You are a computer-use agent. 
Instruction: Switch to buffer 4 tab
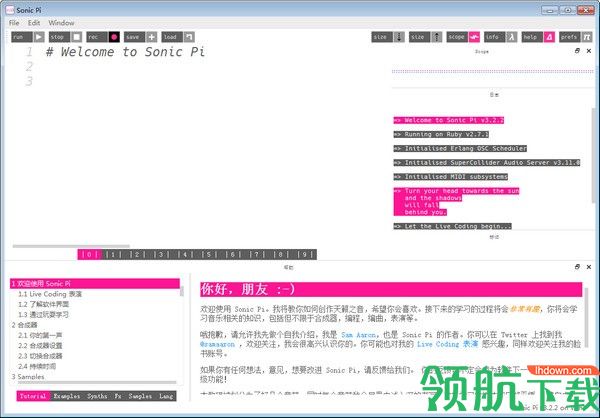pyautogui.click(x=185, y=254)
